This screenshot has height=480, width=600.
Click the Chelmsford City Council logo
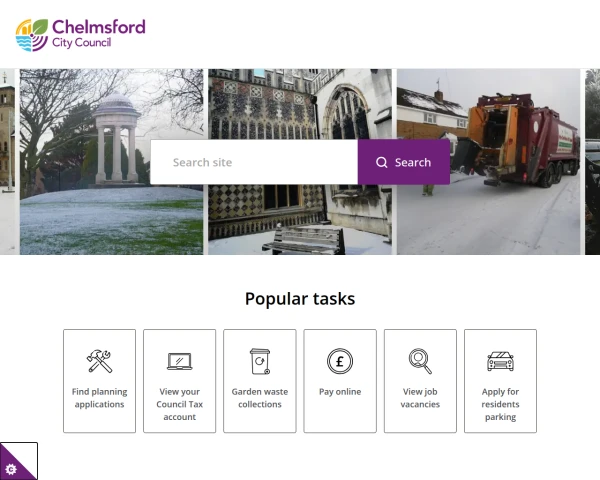click(x=80, y=35)
